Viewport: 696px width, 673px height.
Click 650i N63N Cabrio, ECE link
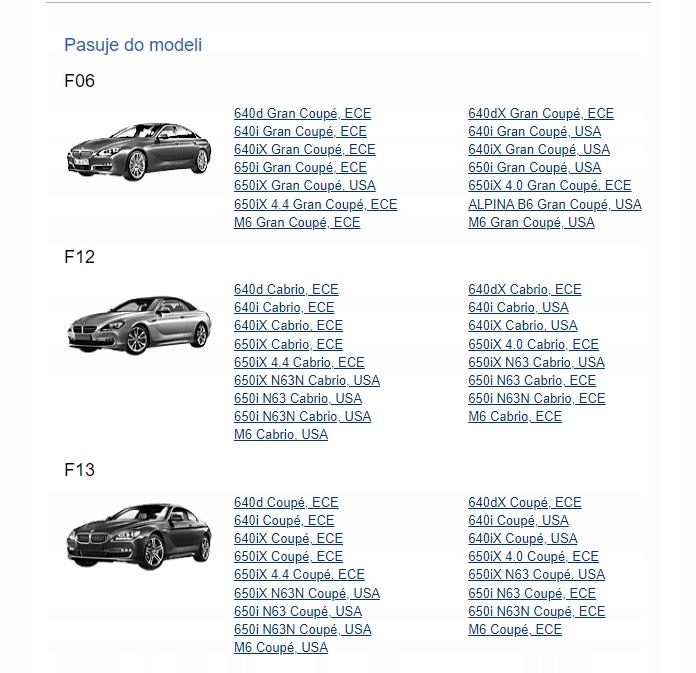click(537, 398)
